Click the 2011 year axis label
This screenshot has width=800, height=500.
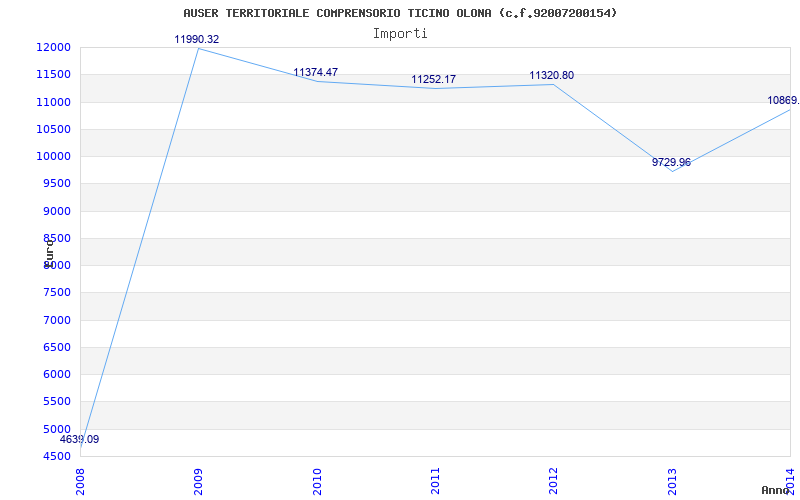(x=435, y=480)
